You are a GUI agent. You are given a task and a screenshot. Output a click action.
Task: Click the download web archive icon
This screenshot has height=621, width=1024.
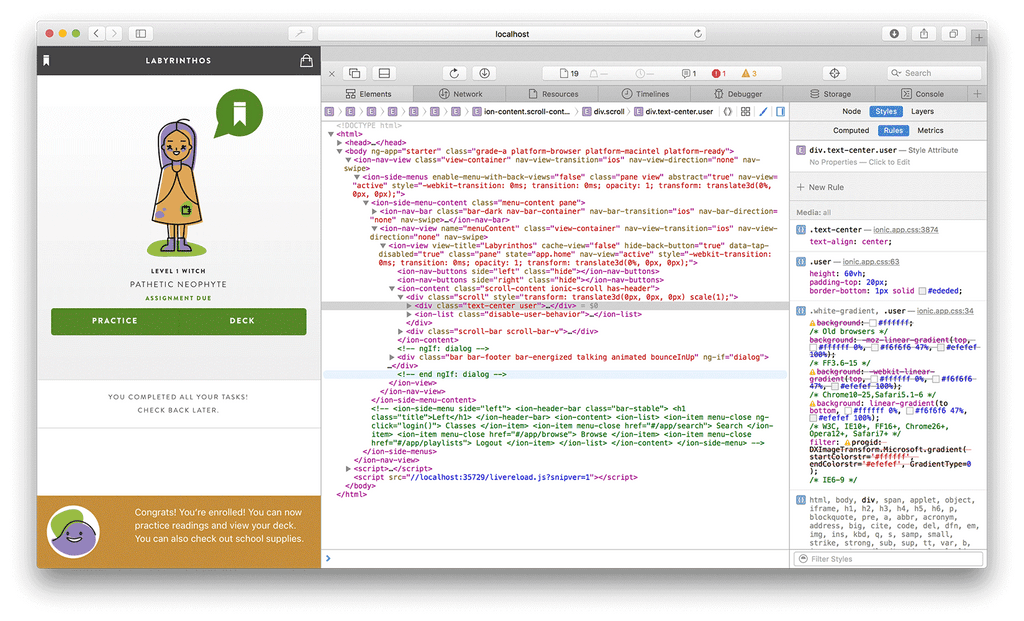tap(484, 73)
